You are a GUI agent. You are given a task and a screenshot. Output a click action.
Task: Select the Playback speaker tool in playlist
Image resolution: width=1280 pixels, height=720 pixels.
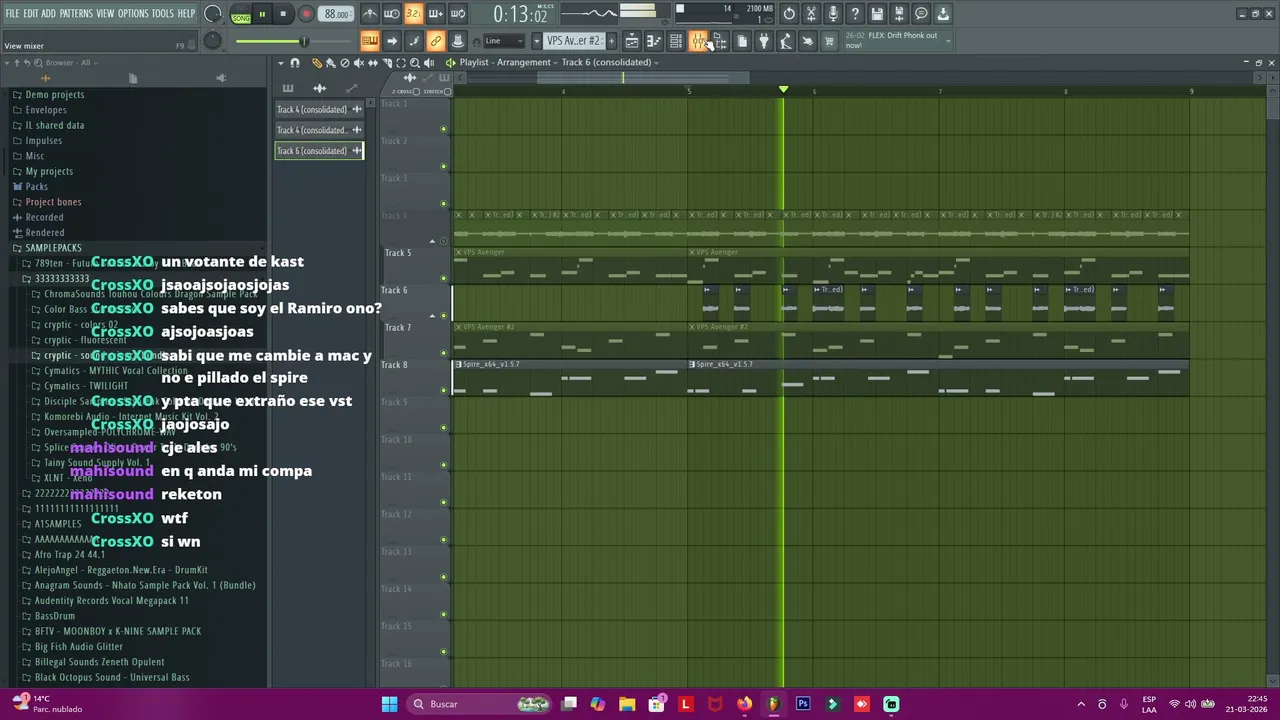tap(429, 63)
